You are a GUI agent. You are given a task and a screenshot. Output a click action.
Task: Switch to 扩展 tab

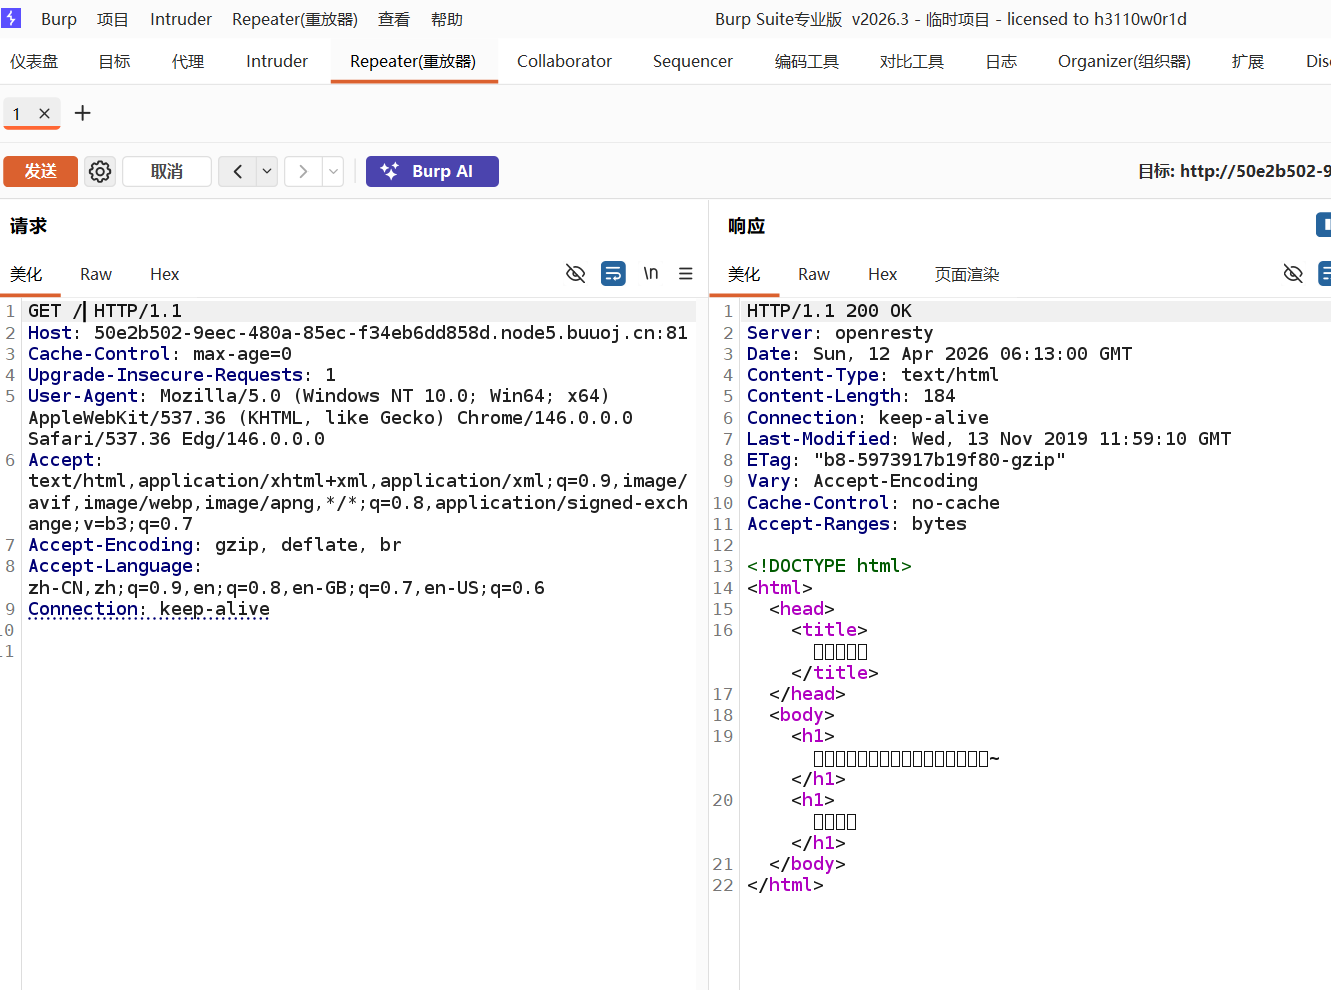[x=1248, y=61]
